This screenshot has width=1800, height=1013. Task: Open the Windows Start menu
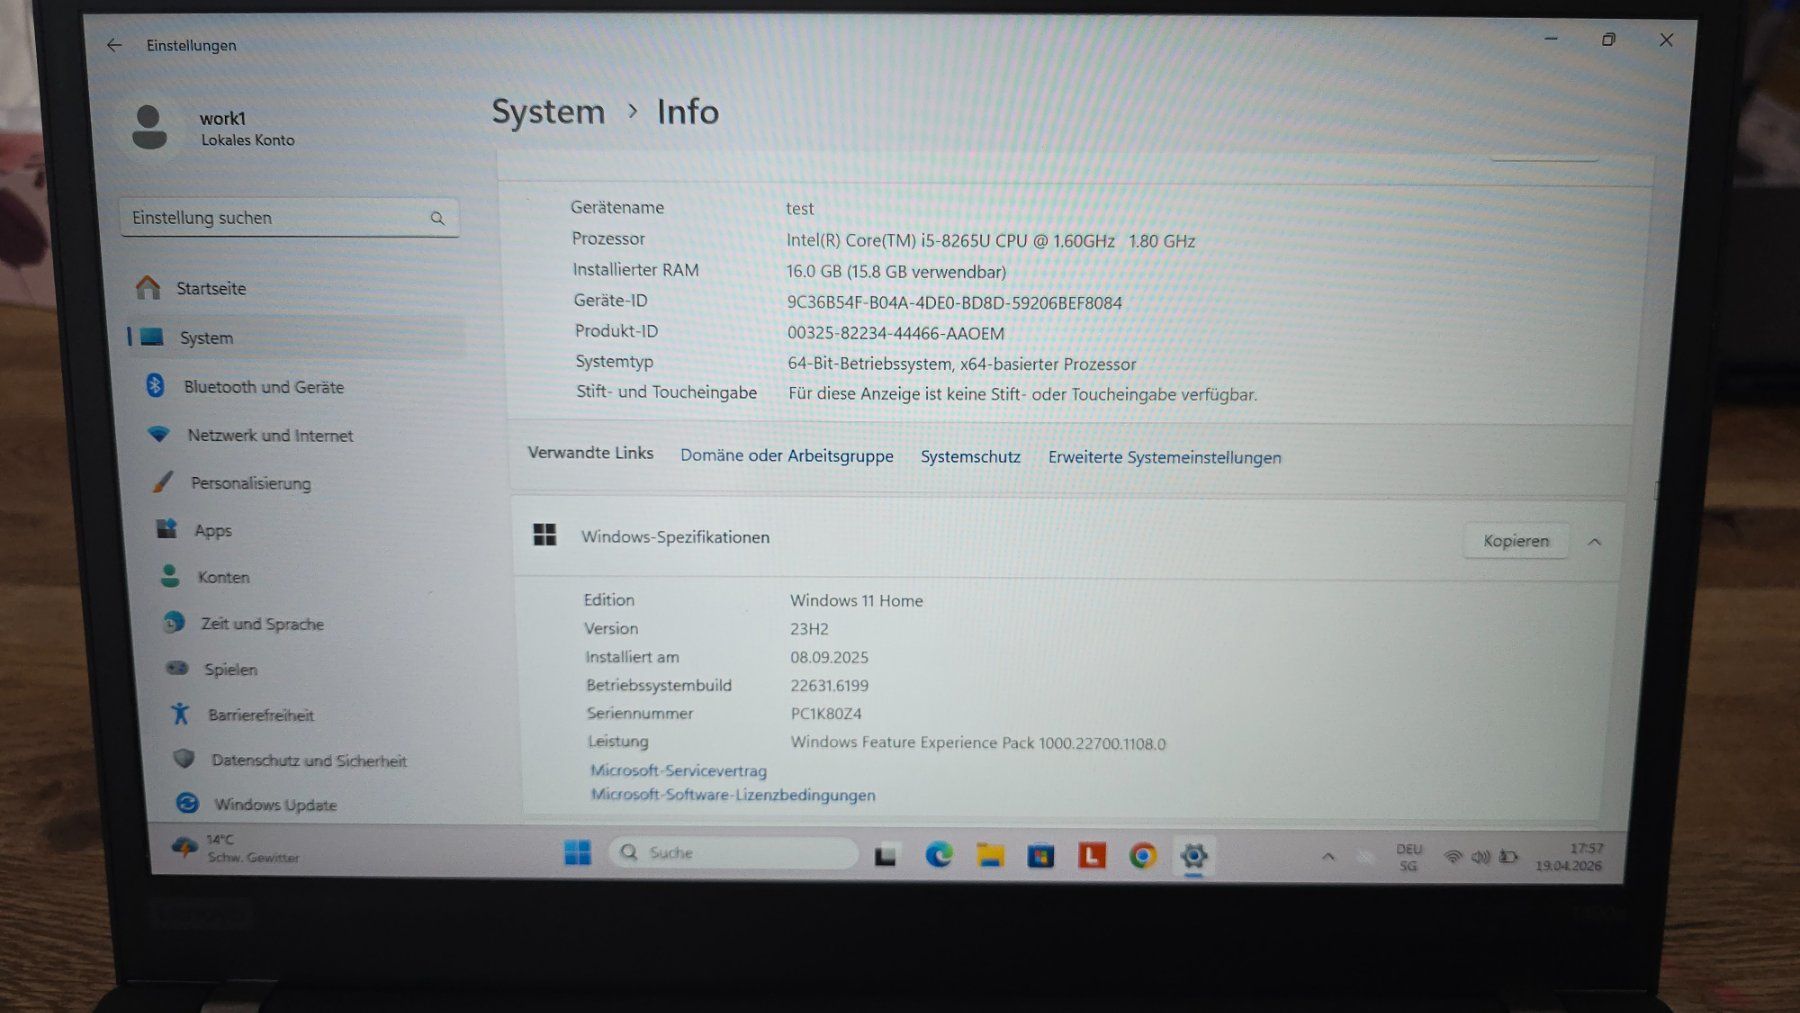[577, 853]
